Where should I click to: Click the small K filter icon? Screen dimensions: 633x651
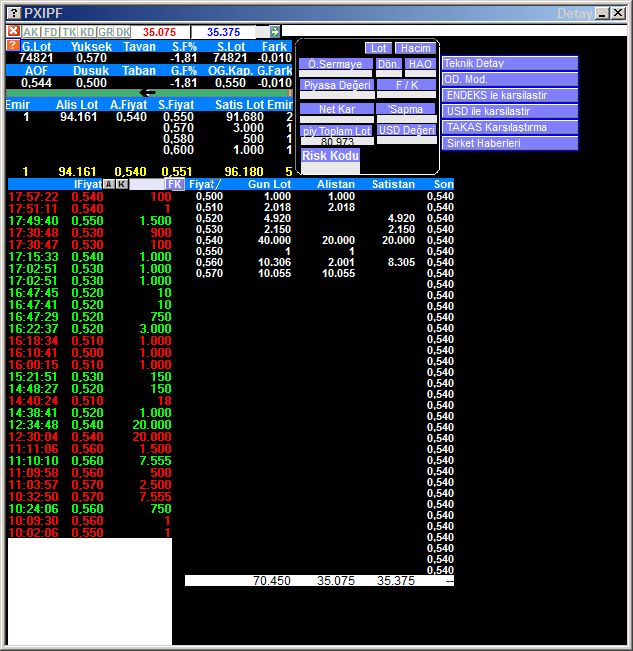click(x=121, y=184)
